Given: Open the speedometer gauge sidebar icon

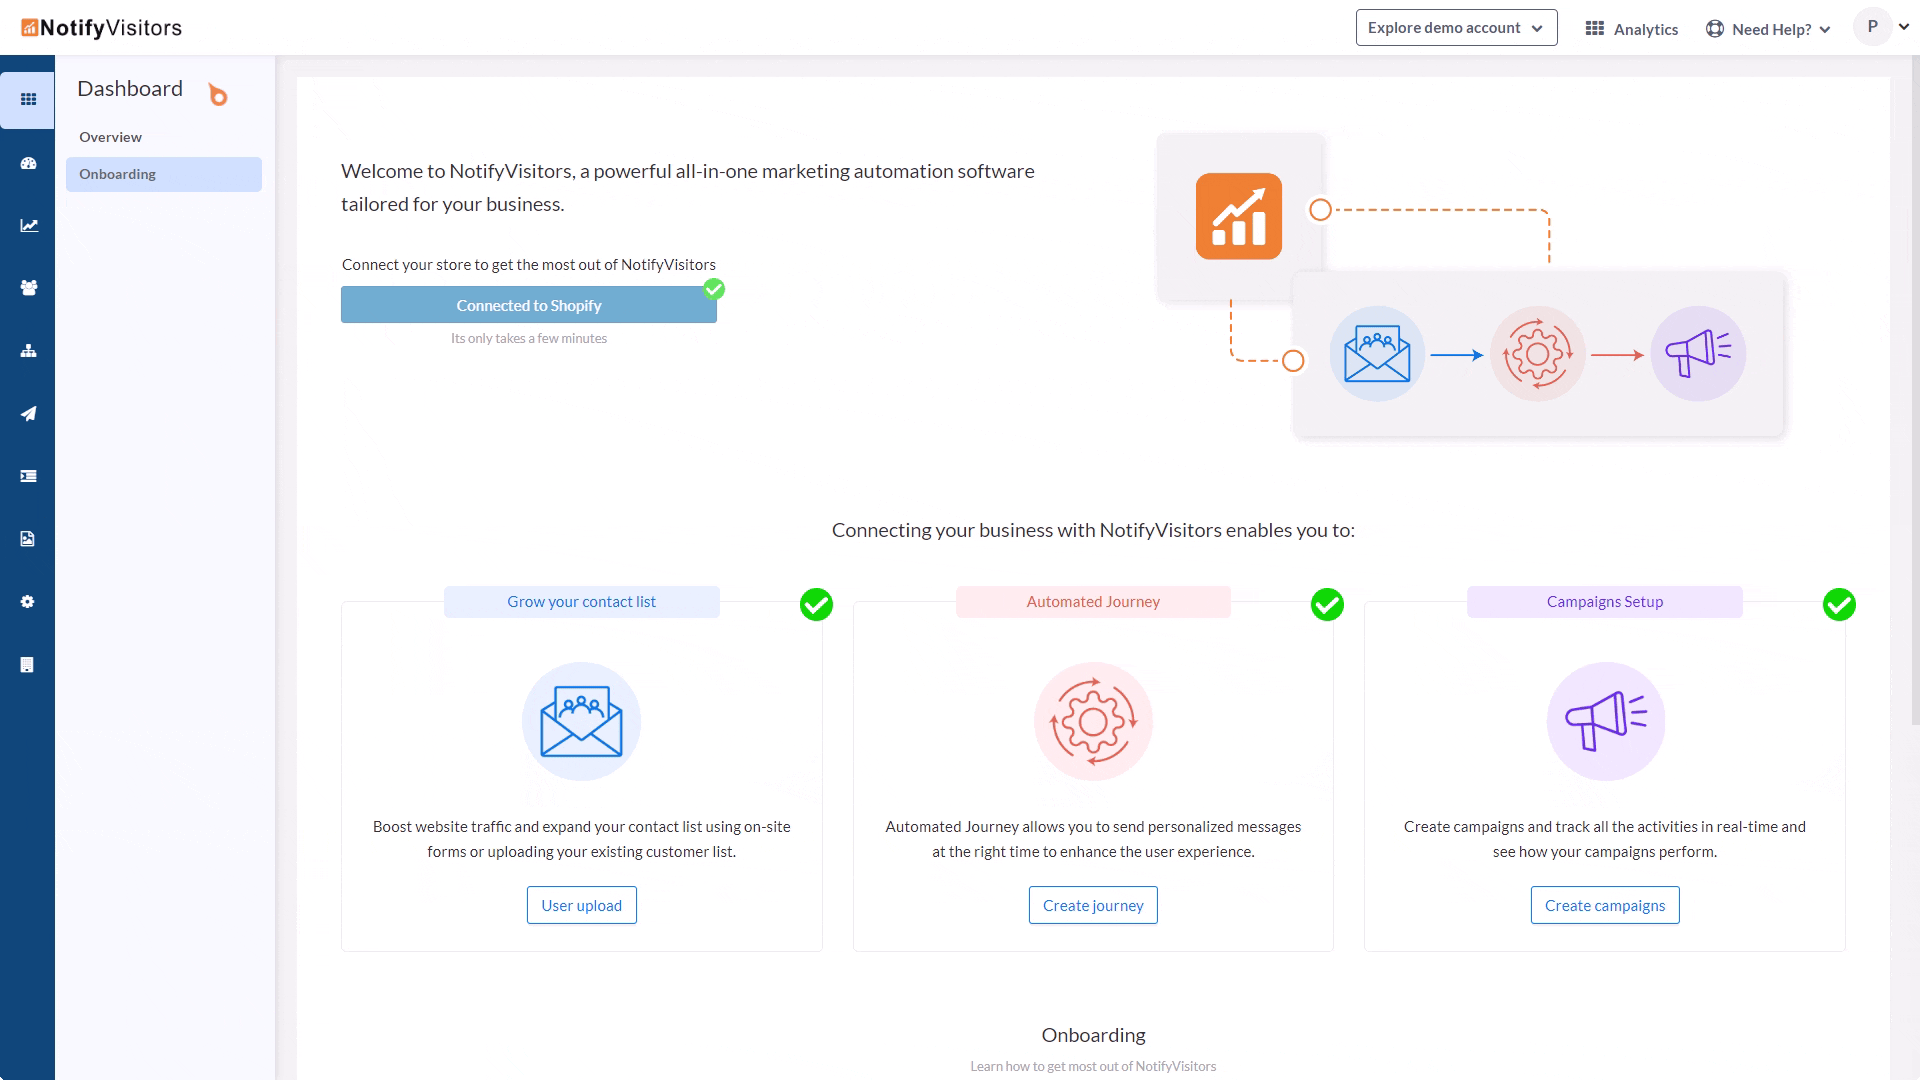Looking at the screenshot, I should (x=28, y=163).
